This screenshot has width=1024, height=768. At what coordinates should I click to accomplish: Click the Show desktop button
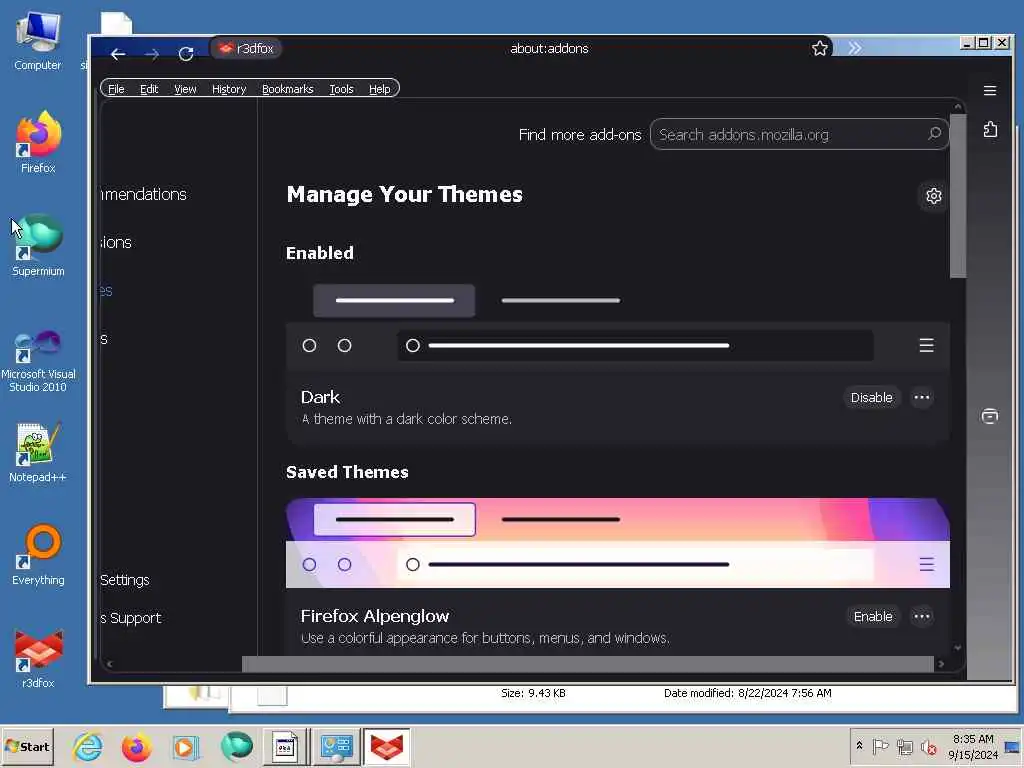[1013, 746]
